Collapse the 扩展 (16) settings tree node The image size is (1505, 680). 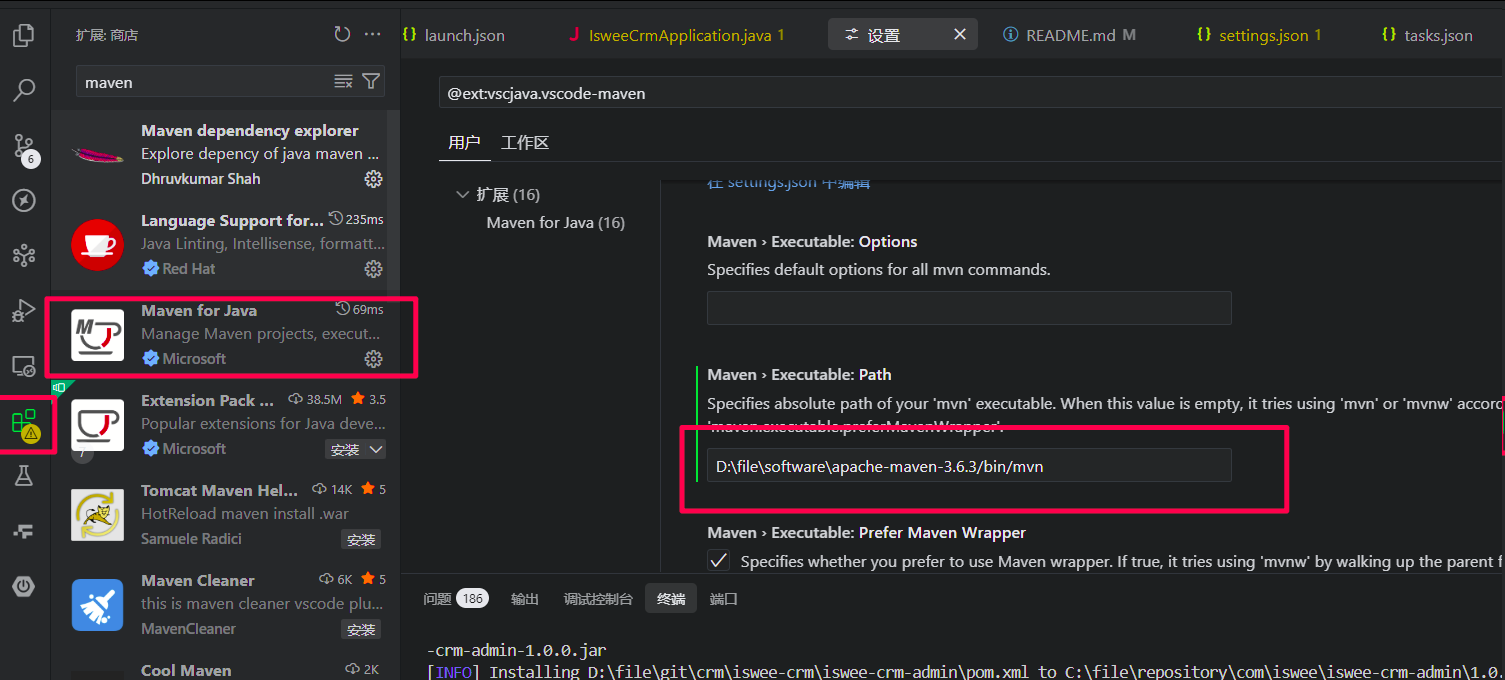[x=462, y=194]
